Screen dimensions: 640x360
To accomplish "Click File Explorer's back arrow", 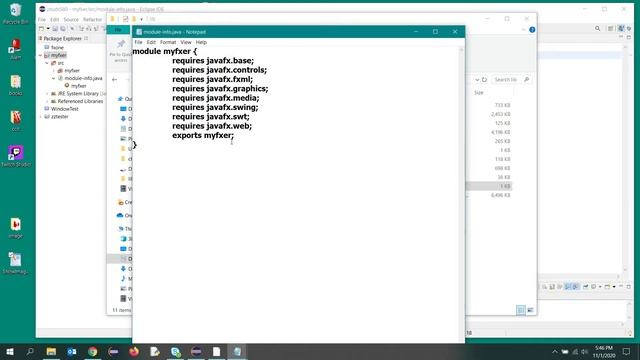I will click(x=115, y=80).
